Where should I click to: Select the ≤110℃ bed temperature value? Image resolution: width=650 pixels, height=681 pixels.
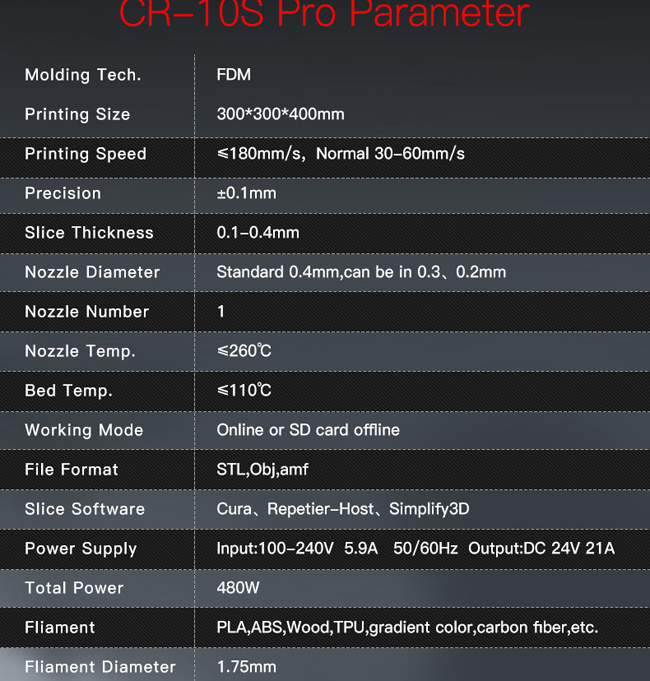point(244,390)
